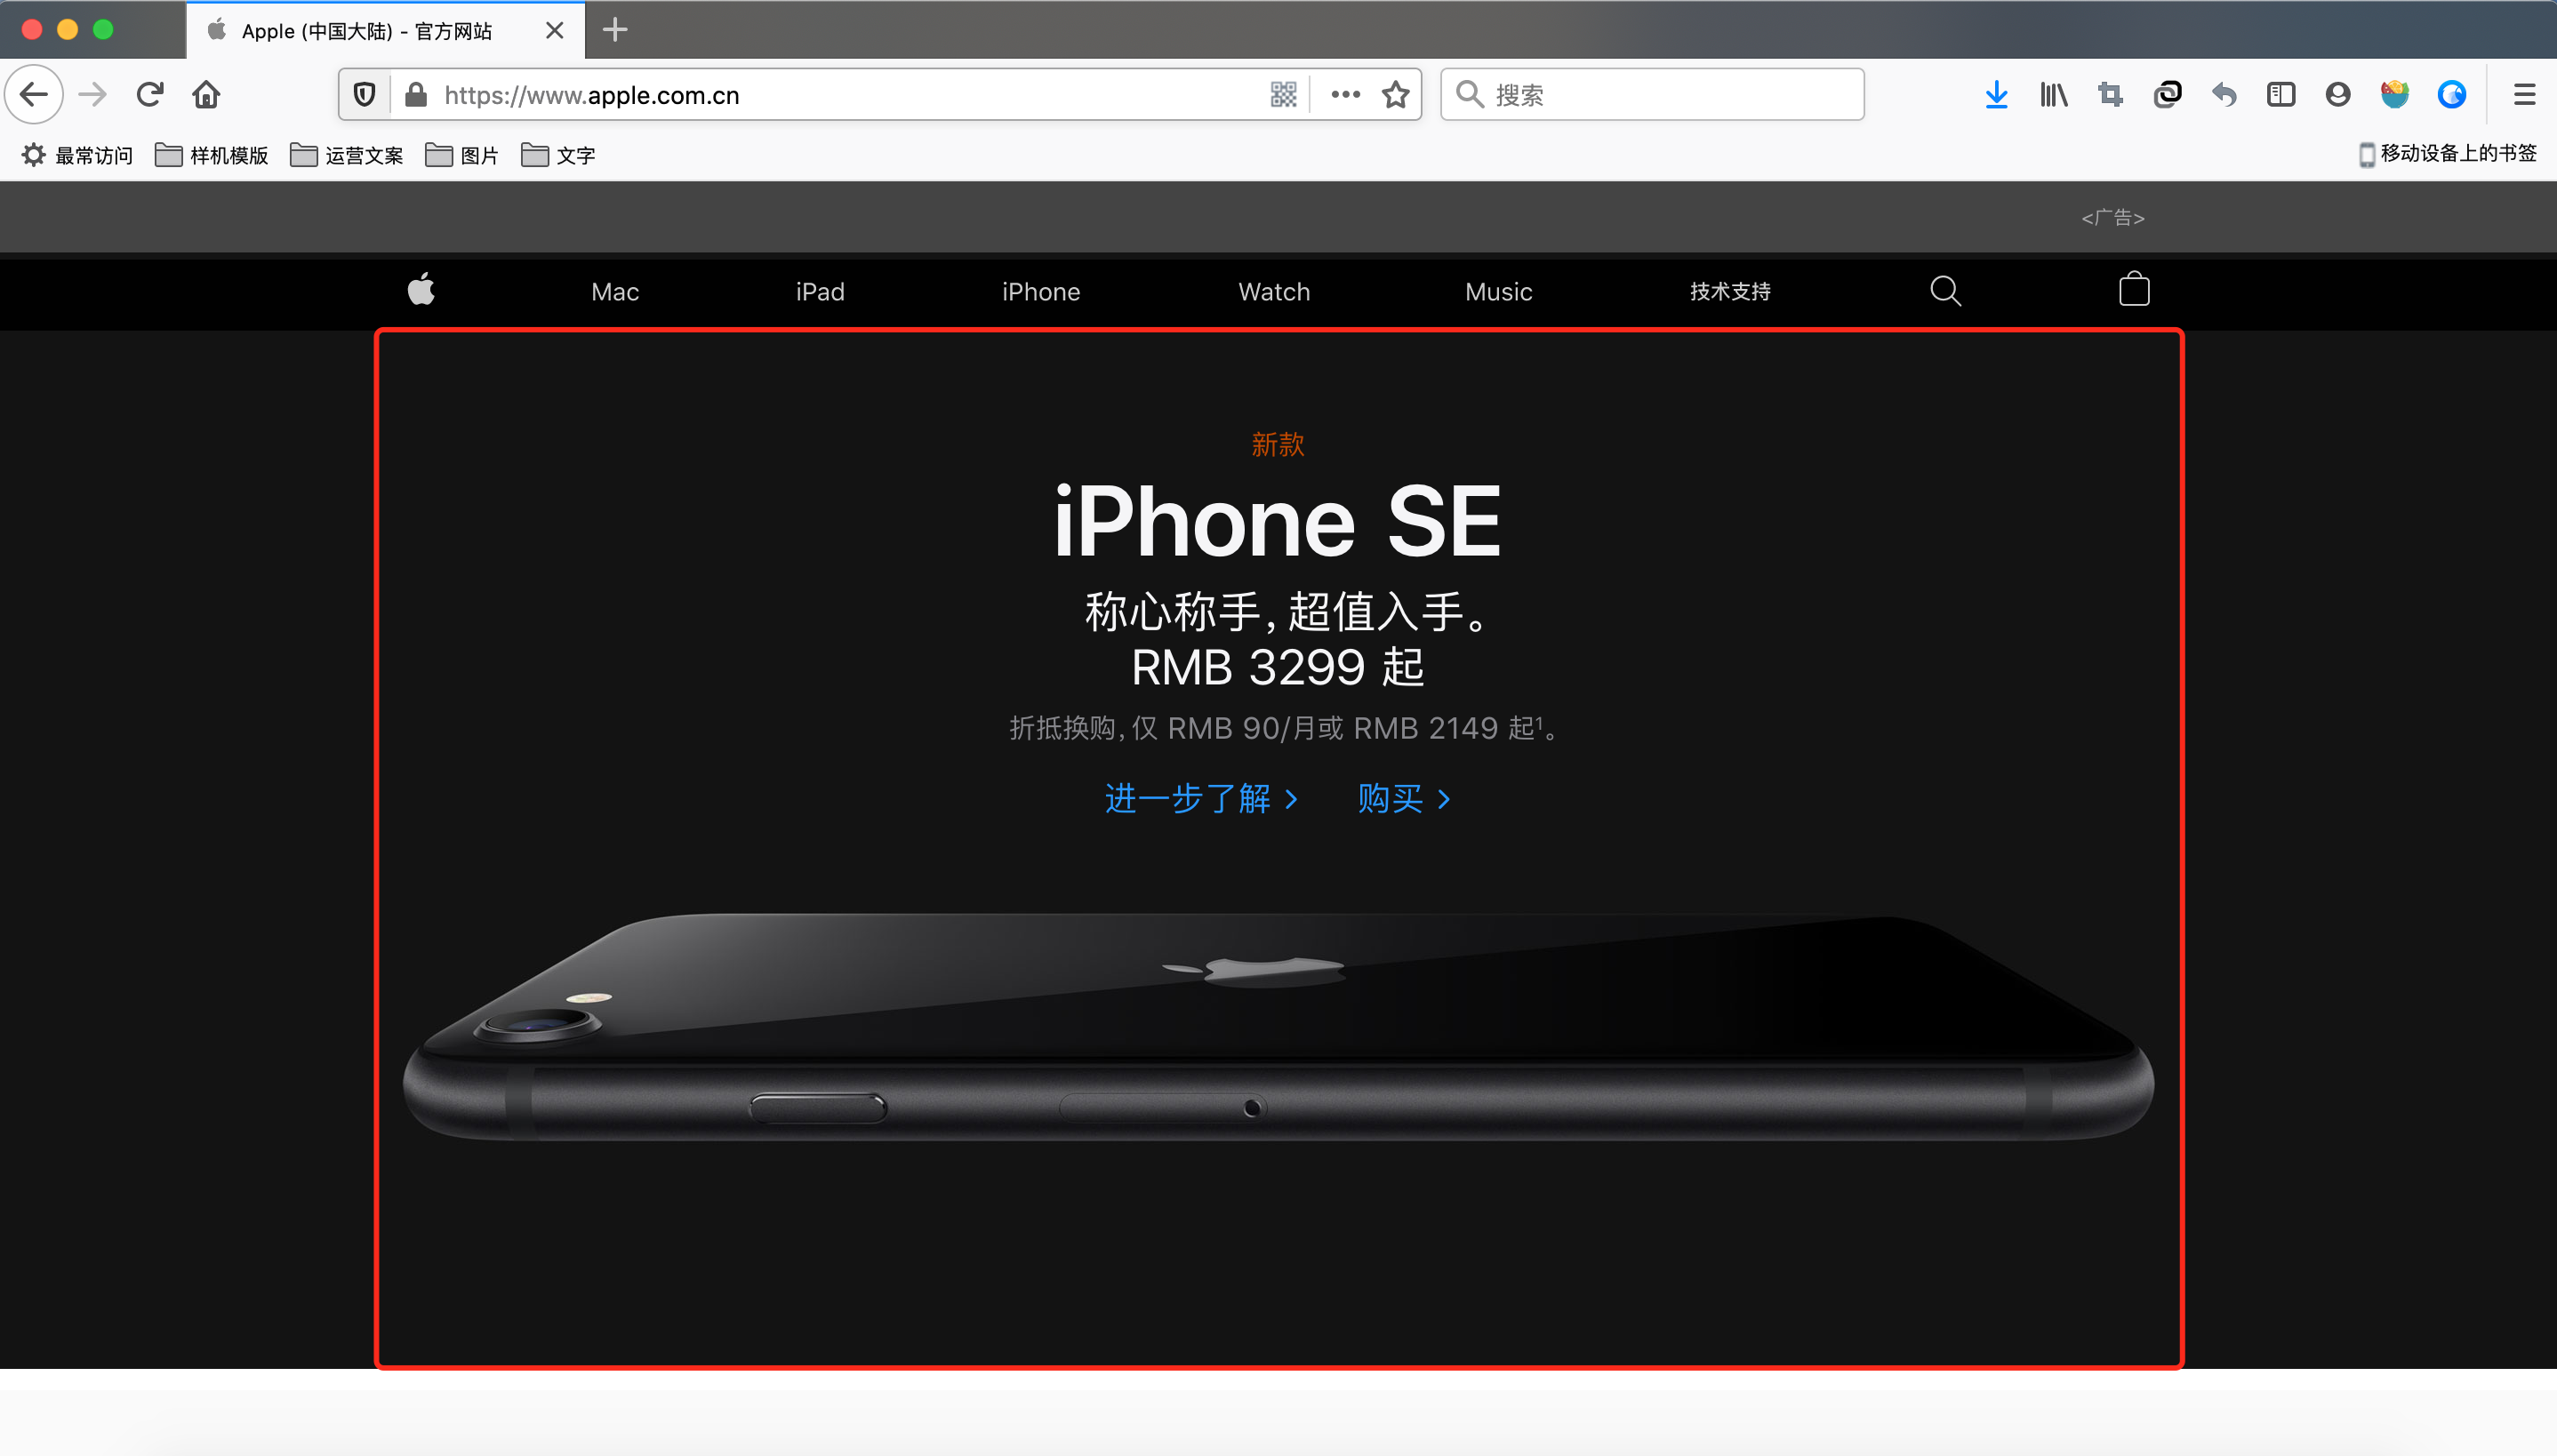Viewport: 2557px width, 1456px height.
Task: Open the Firefox downloads arrow icon
Action: pyautogui.click(x=1996, y=95)
